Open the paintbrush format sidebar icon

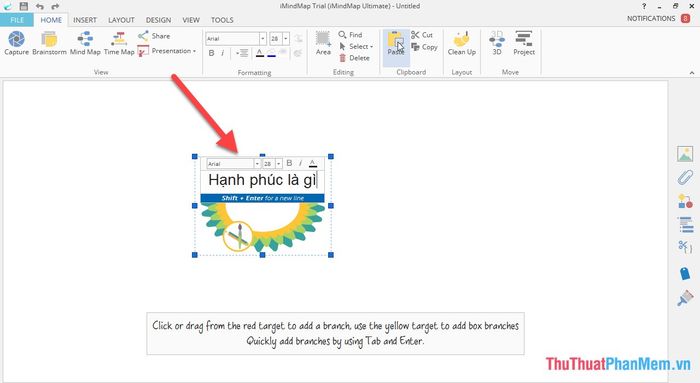(x=685, y=298)
